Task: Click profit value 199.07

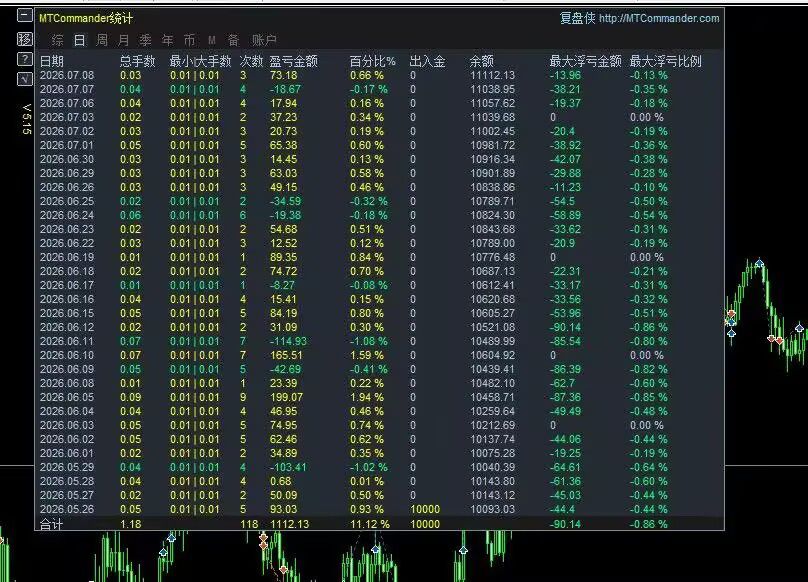Action: 287,397
